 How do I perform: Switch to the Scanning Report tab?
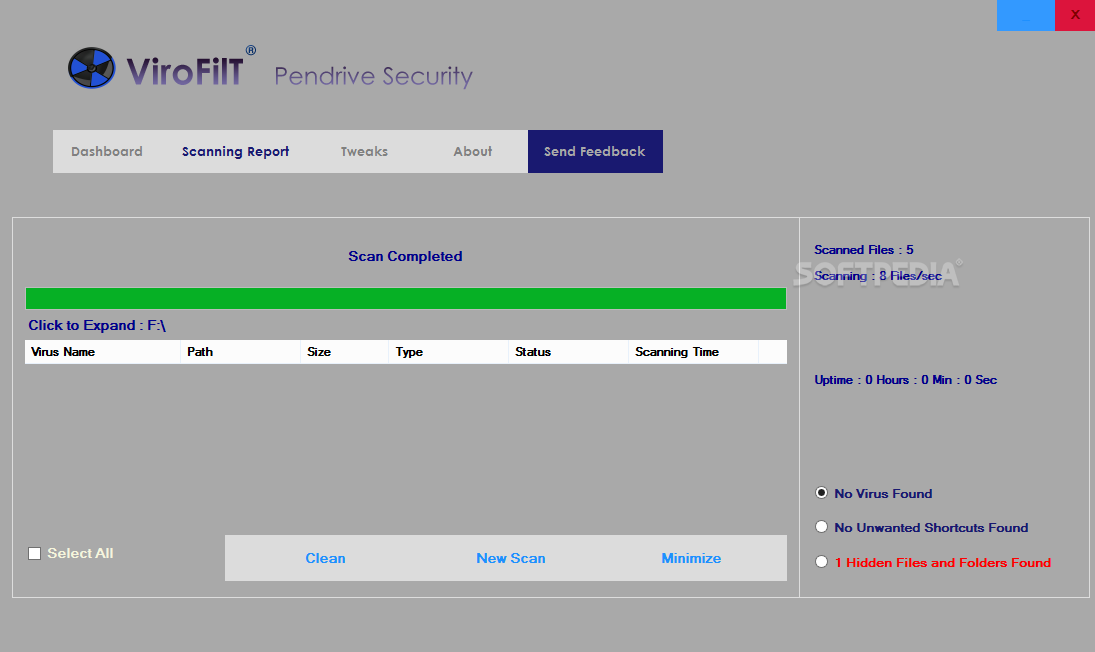coord(235,151)
